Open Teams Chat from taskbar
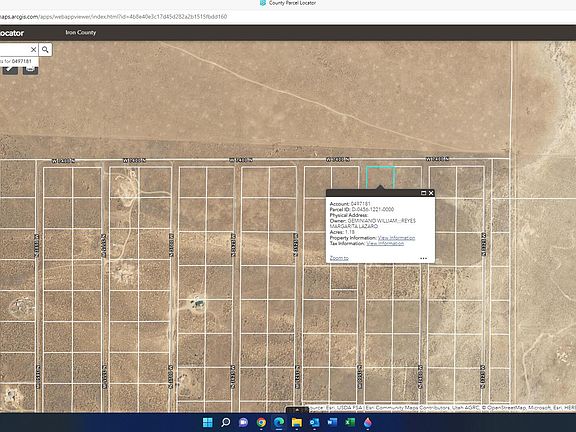576x432 pixels. 243,422
